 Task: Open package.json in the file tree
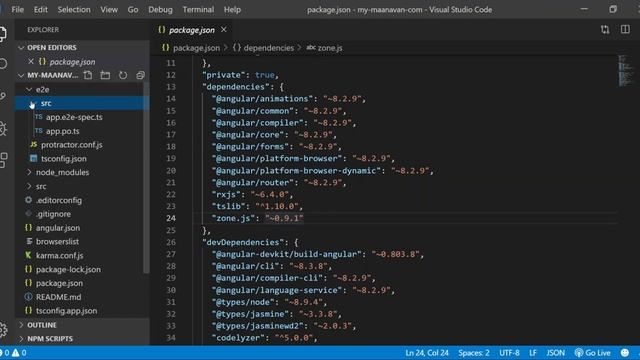(x=59, y=283)
